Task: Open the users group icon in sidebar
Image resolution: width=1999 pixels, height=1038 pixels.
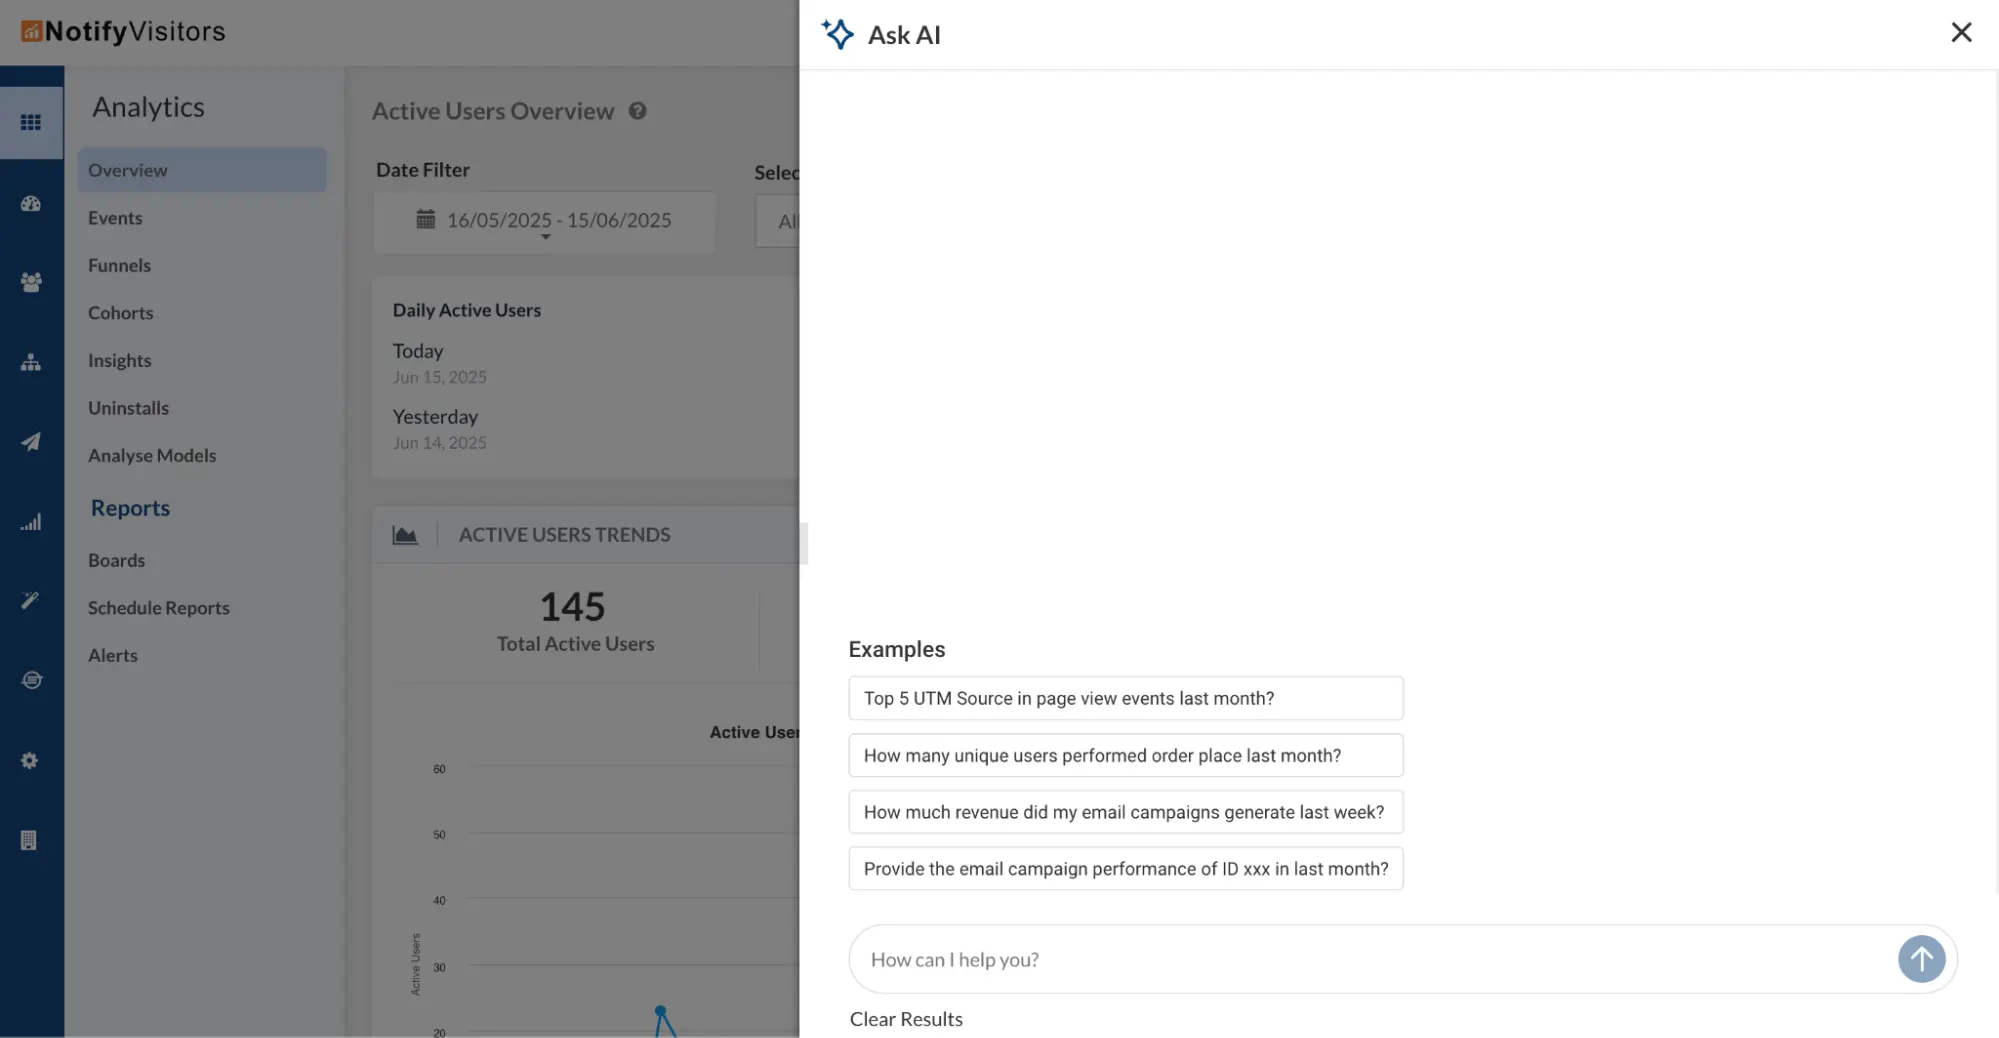Action: (31, 283)
